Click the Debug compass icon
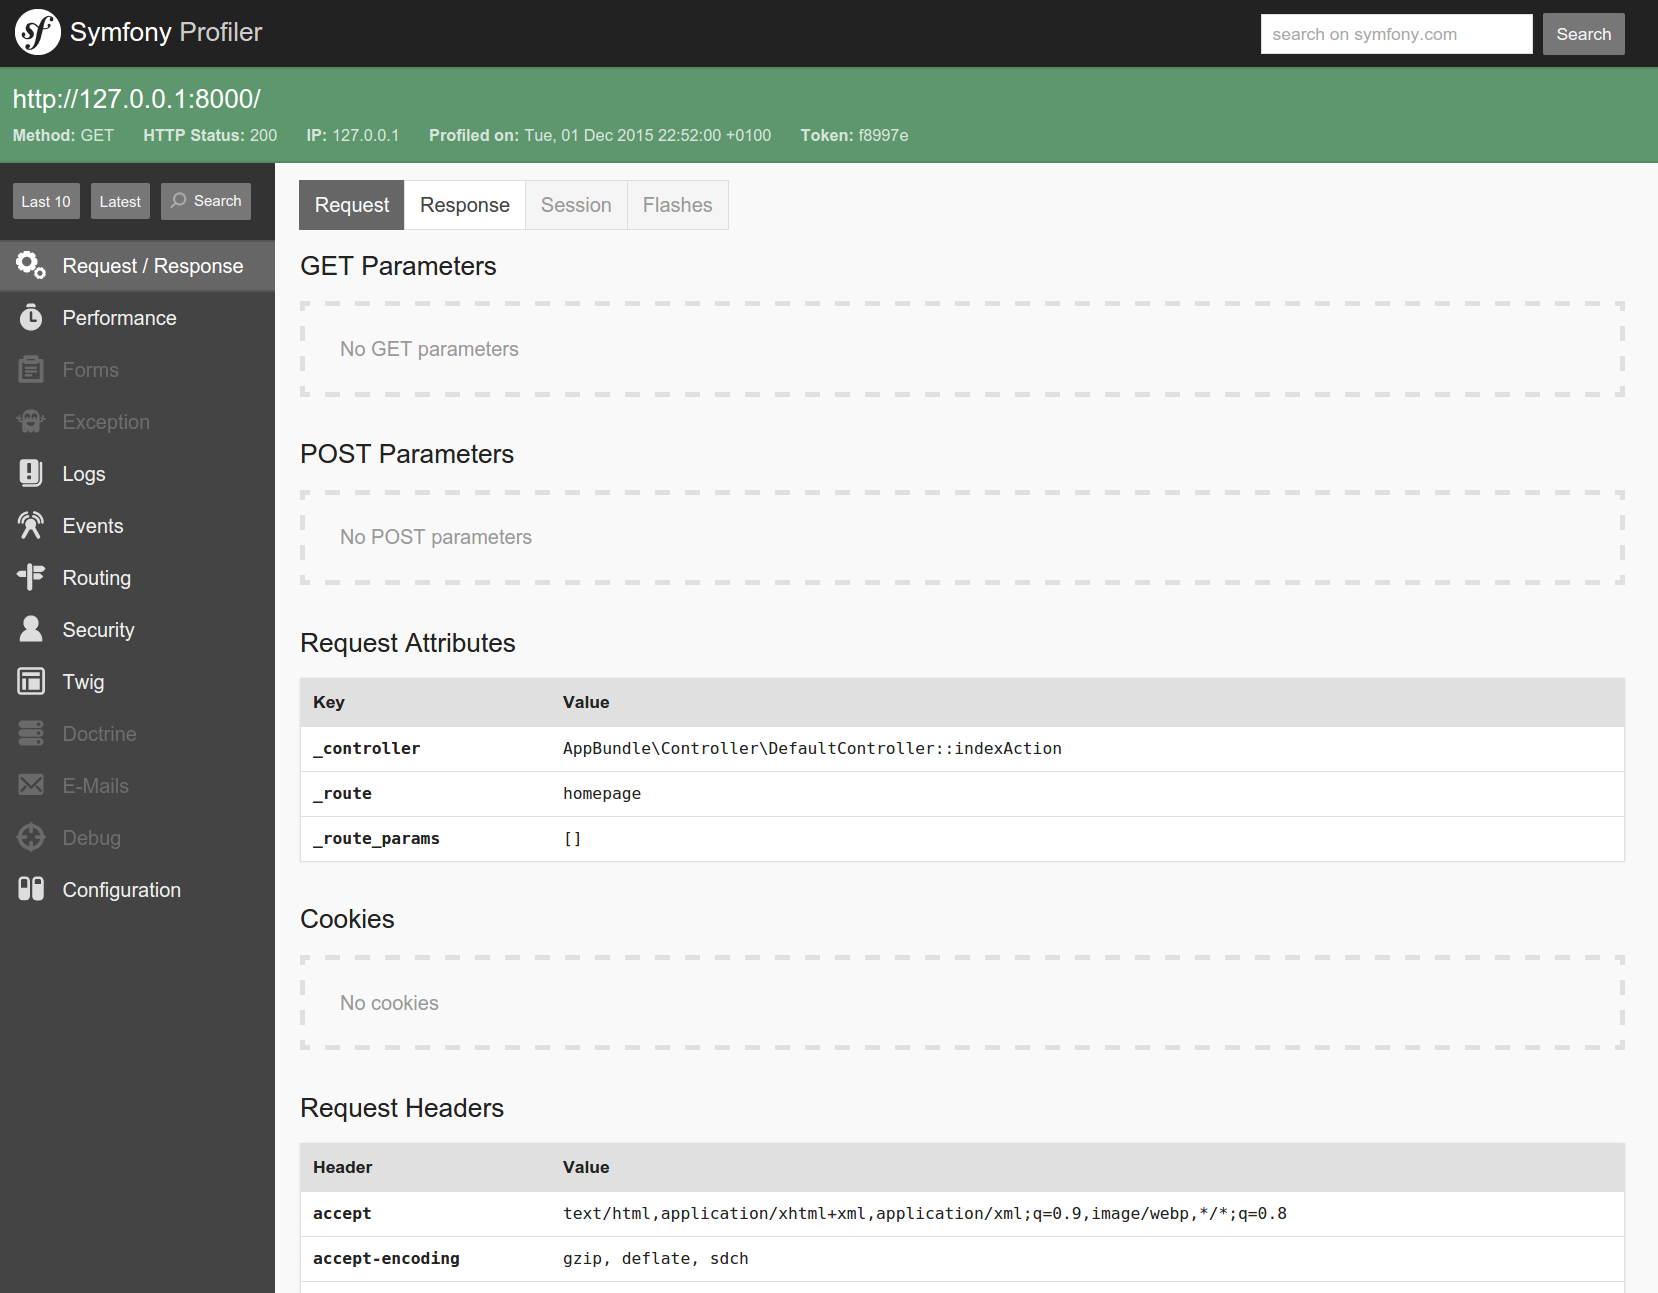Screen dimensions: 1658x1293 pyautogui.click(x=31, y=837)
